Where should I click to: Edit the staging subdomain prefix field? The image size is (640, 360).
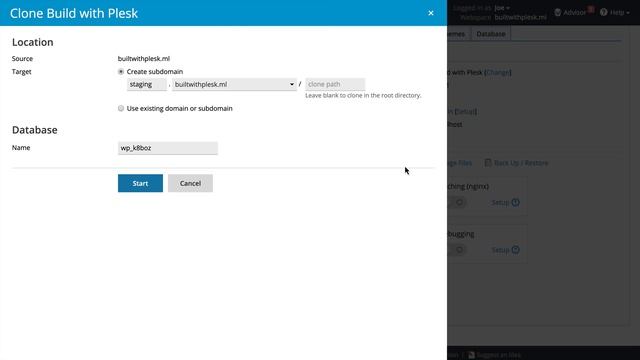tap(147, 84)
